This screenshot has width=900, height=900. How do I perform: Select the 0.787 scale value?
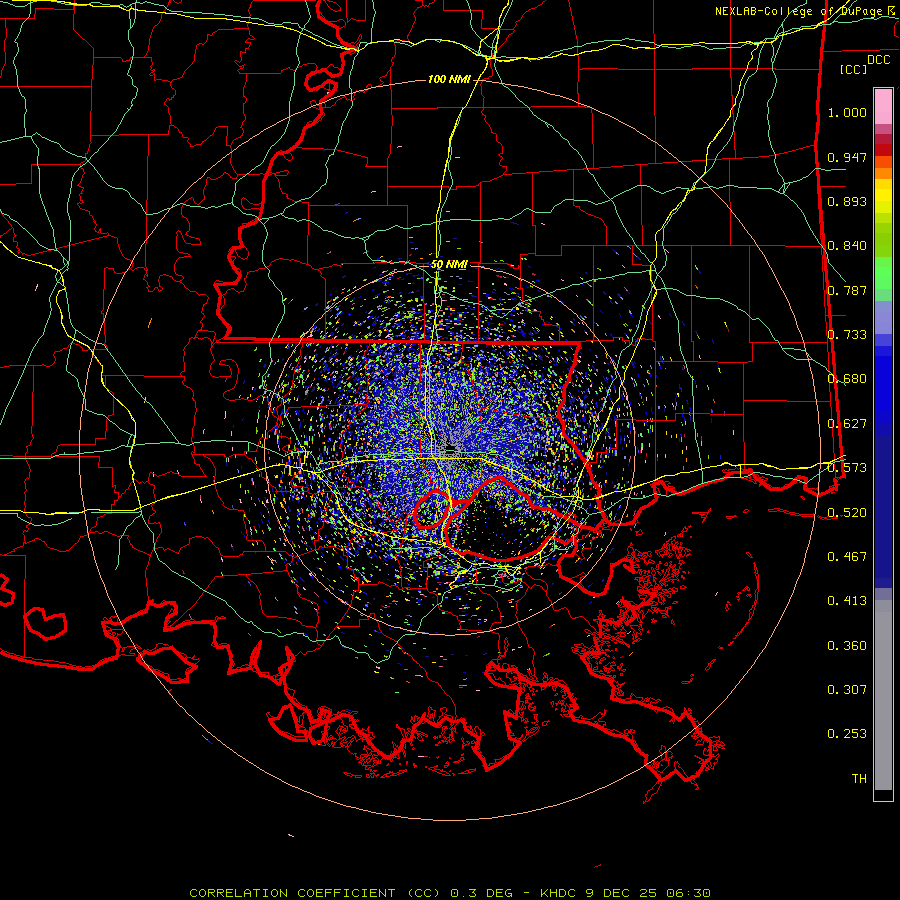[x=847, y=290]
